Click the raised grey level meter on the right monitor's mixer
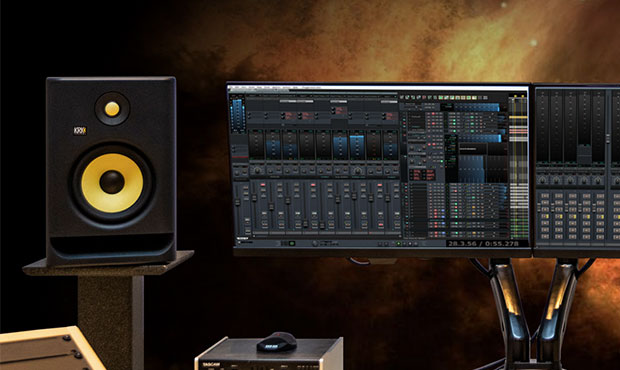The height and width of the screenshot is (370, 620). 584,155
